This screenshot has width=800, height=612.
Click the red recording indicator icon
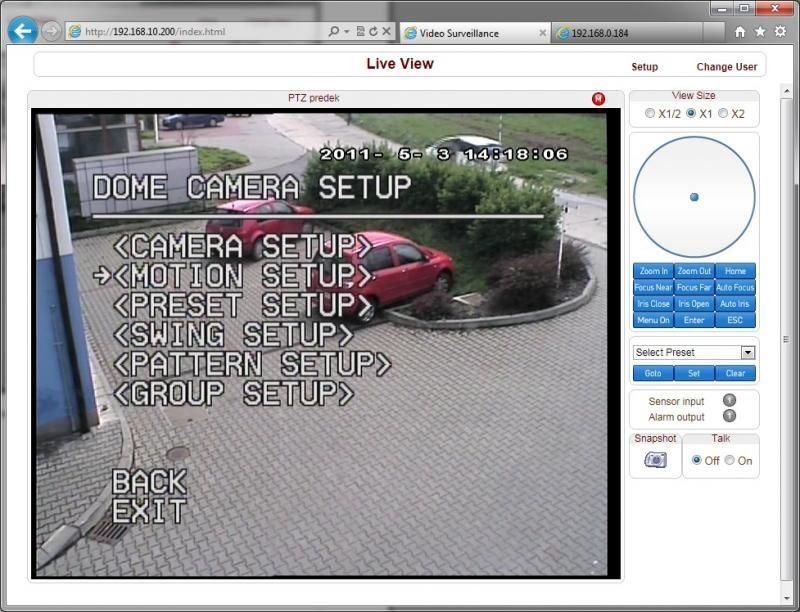[x=598, y=98]
